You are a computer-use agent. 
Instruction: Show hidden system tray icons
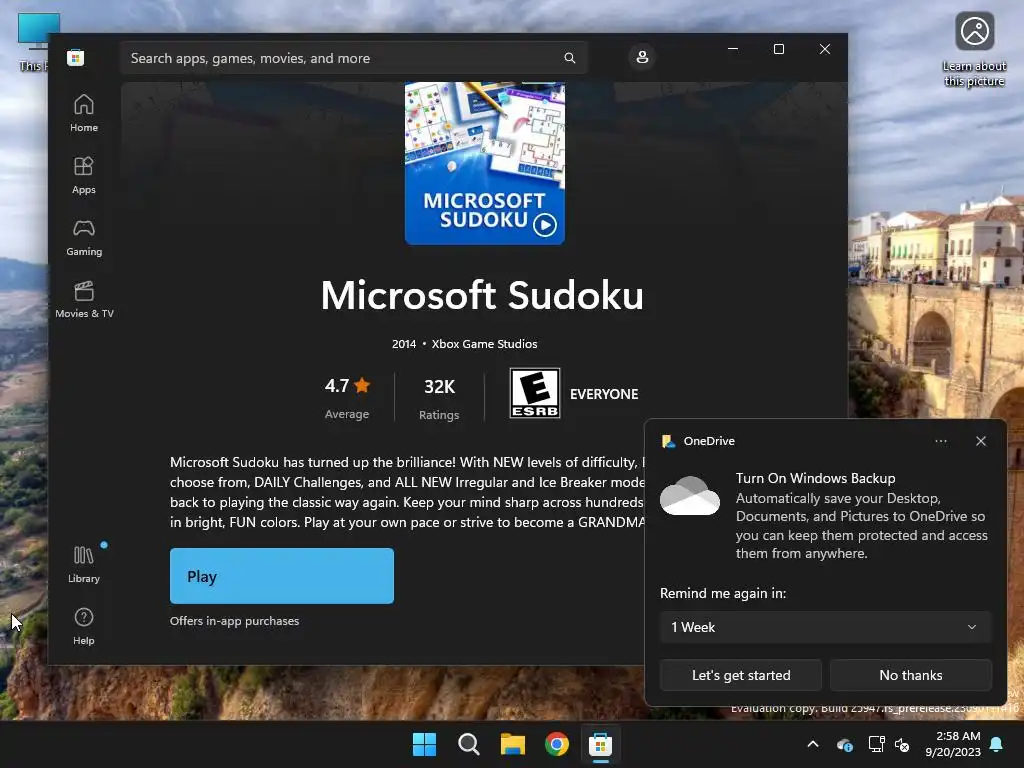click(x=813, y=744)
